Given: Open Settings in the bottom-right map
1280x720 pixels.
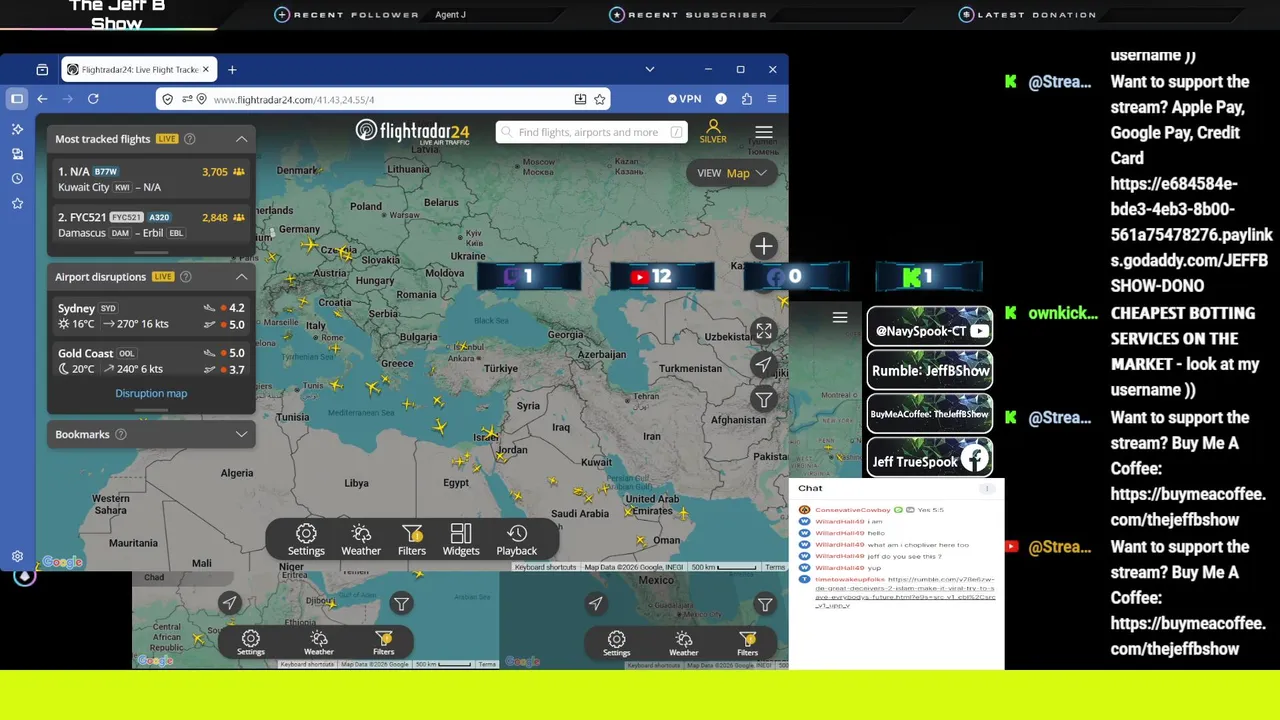Looking at the screenshot, I should (x=617, y=642).
